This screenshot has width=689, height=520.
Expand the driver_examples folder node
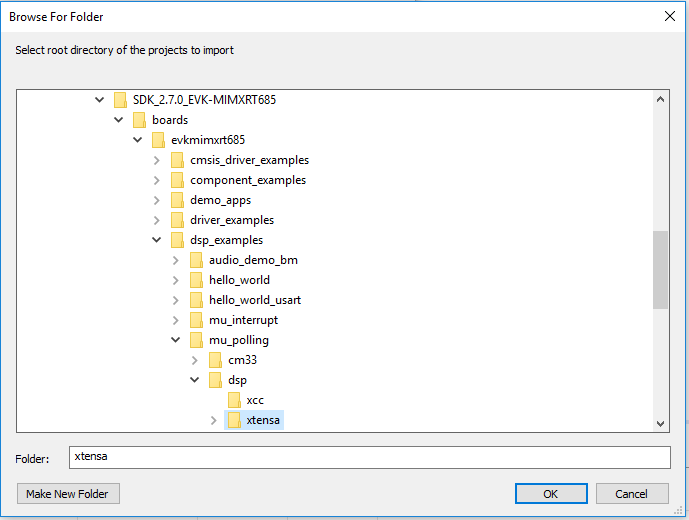tap(156, 220)
